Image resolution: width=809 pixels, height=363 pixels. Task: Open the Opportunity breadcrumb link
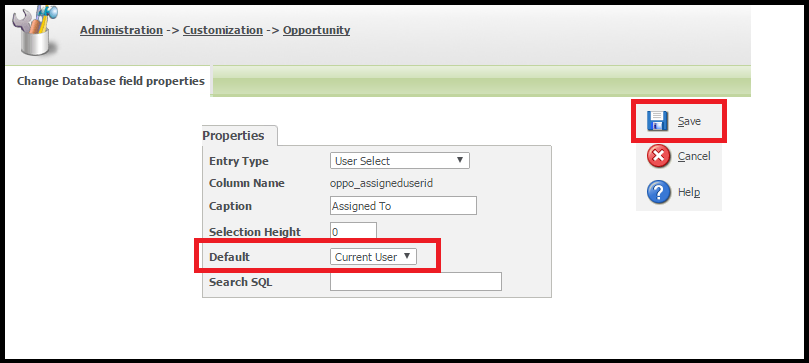point(316,30)
